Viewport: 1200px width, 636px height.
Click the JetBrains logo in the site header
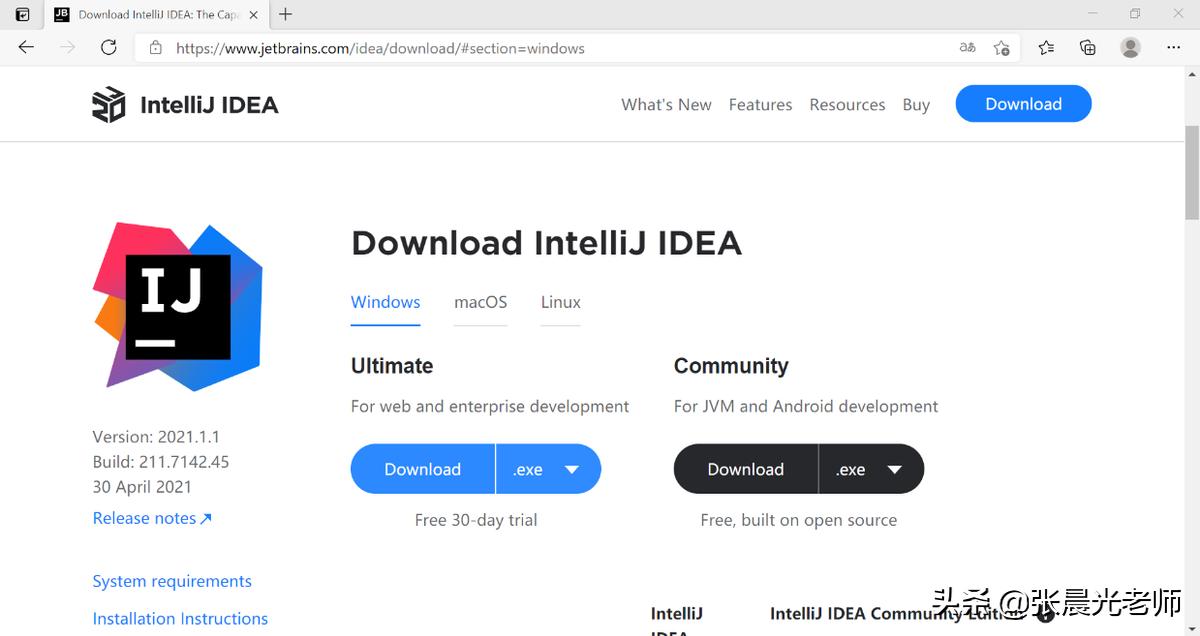pos(109,103)
